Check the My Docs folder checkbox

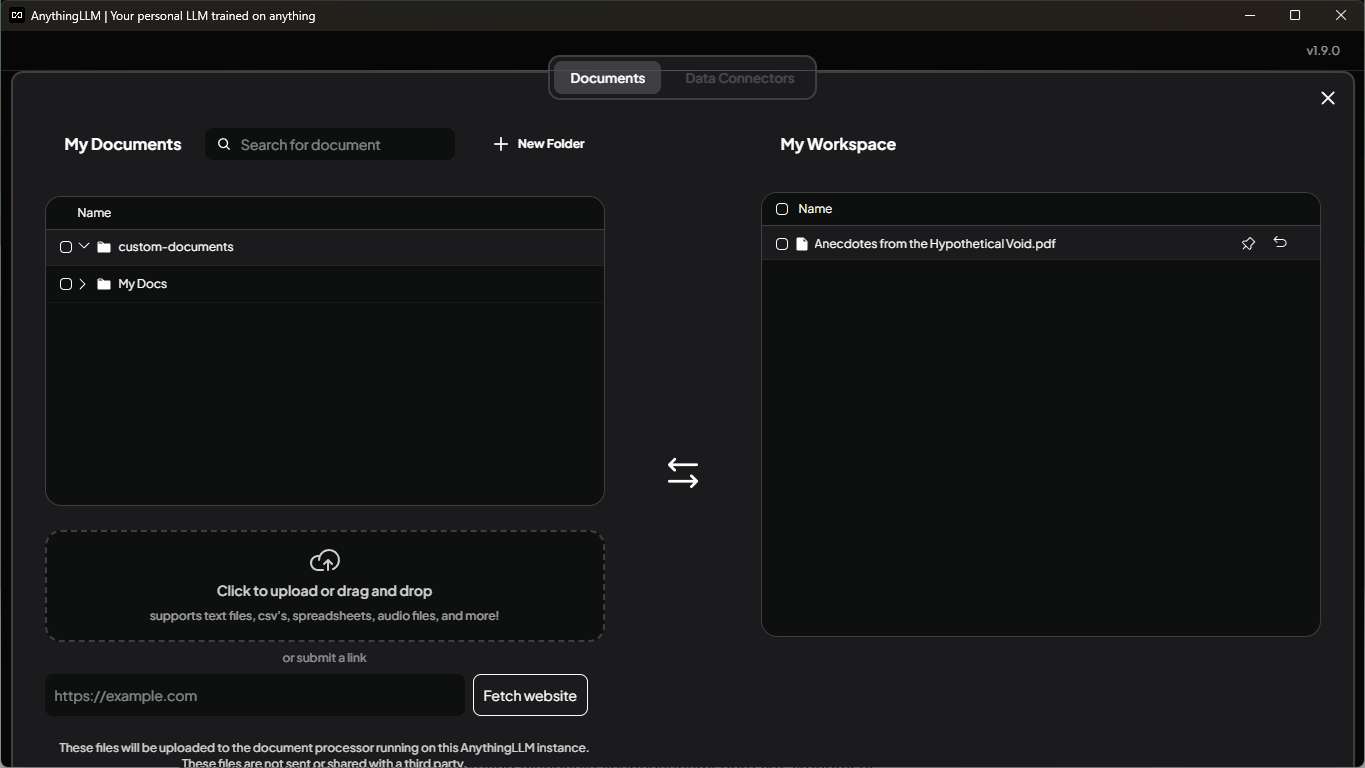click(66, 284)
